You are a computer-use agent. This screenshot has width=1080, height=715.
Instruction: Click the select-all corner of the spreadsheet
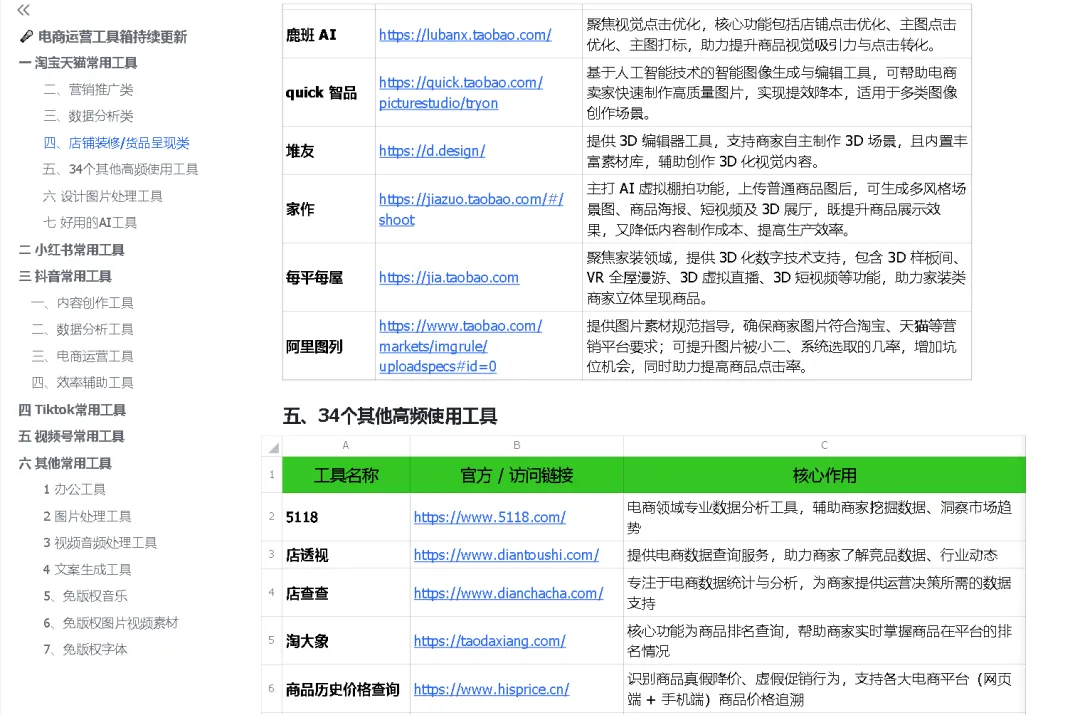point(272,446)
